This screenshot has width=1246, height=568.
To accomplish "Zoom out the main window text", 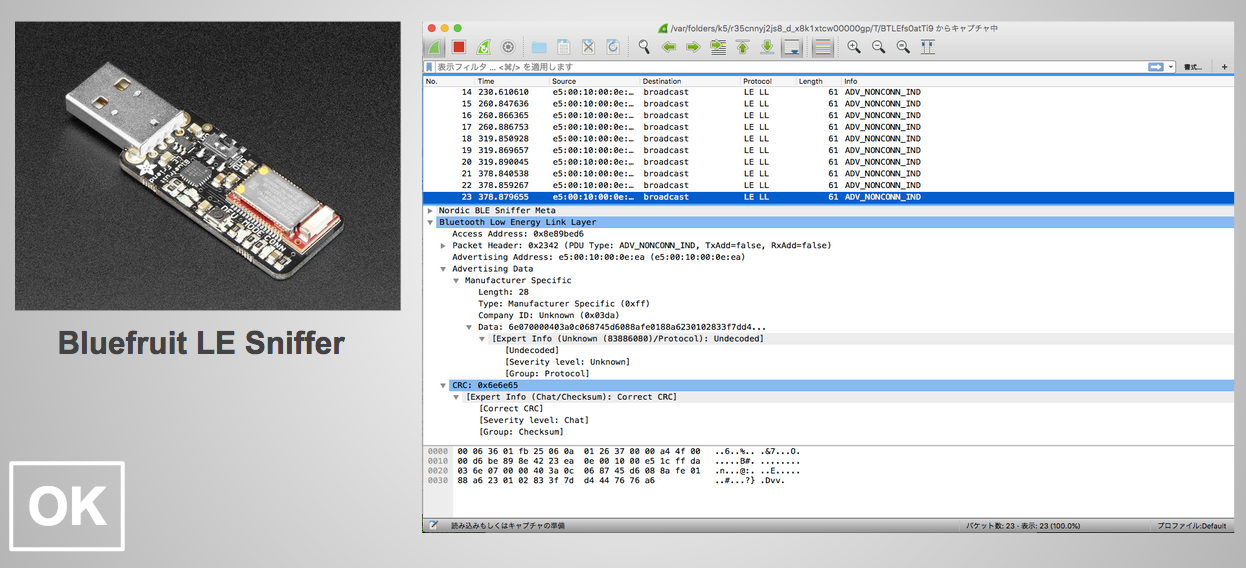I will (878, 47).
